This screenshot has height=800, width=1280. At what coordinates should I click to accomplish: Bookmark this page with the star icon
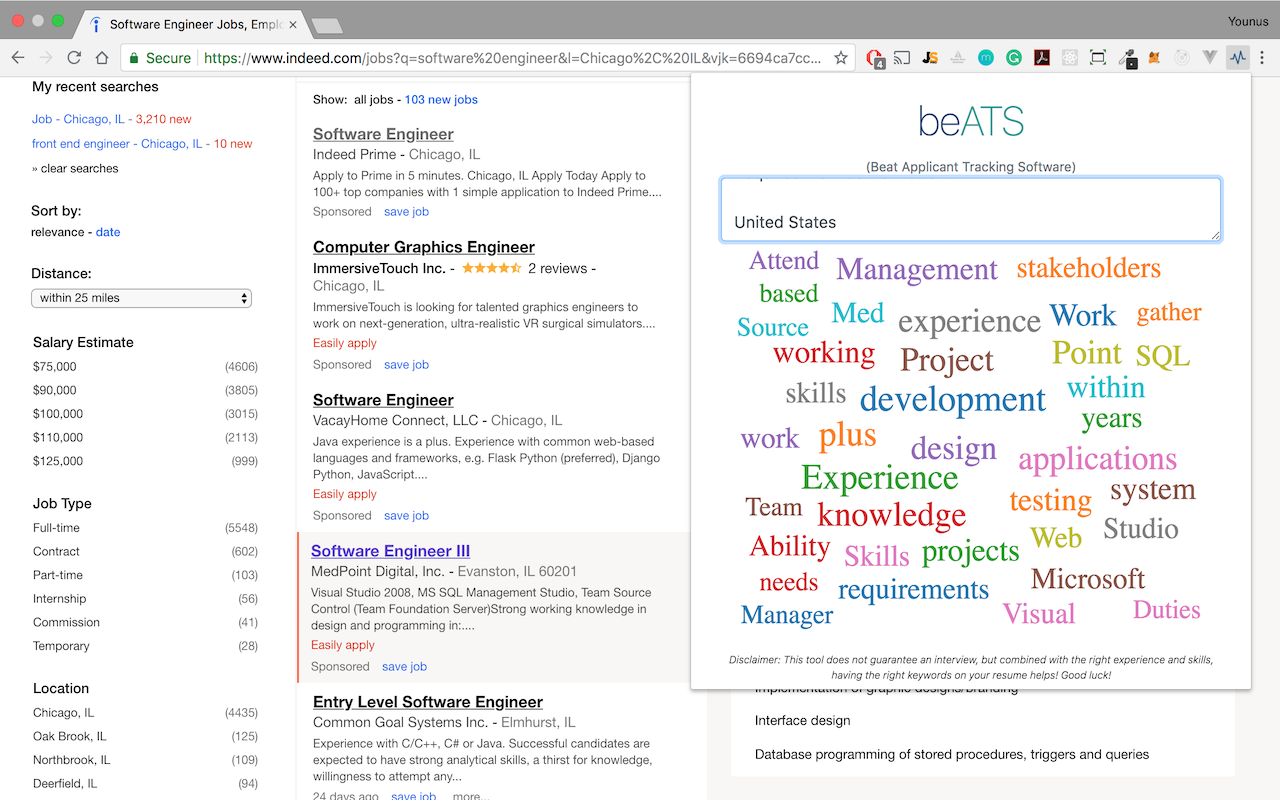point(841,58)
